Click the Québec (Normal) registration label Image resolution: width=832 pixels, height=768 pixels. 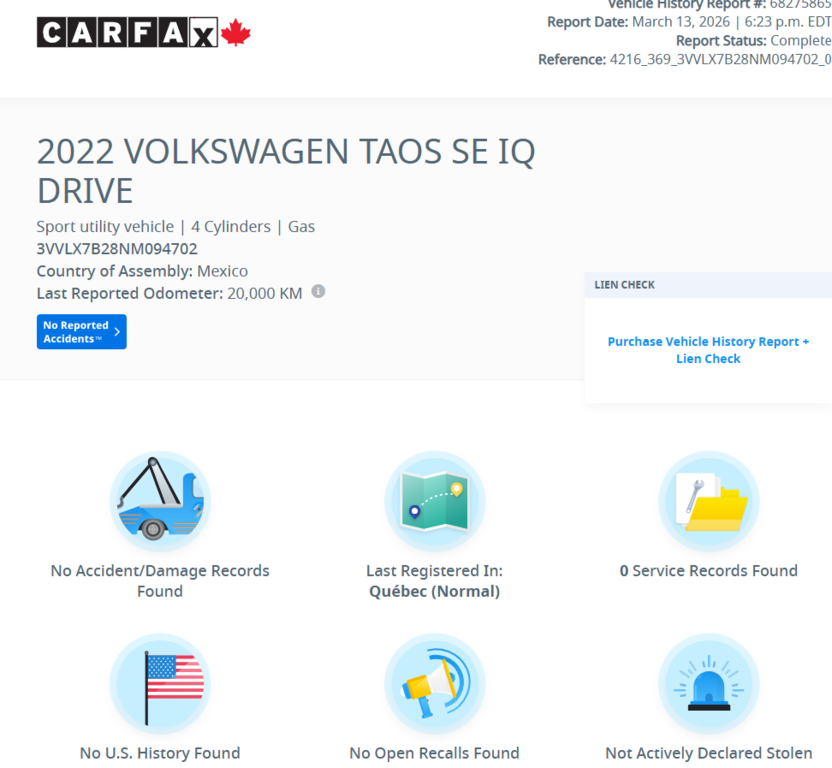point(434,591)
